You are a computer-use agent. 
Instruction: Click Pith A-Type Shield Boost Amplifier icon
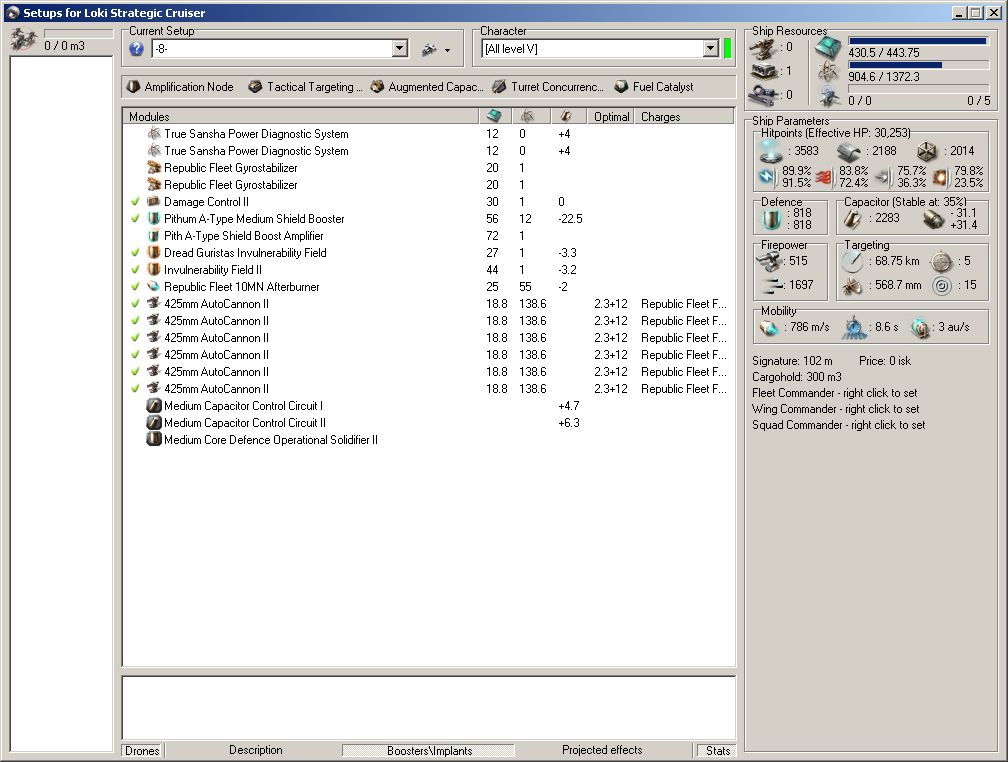point(154,235)
